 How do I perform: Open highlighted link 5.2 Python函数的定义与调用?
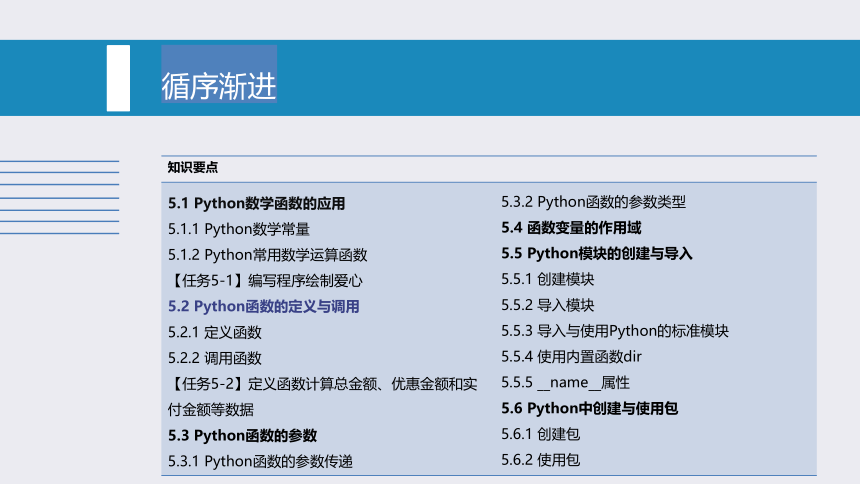(263, 306)
